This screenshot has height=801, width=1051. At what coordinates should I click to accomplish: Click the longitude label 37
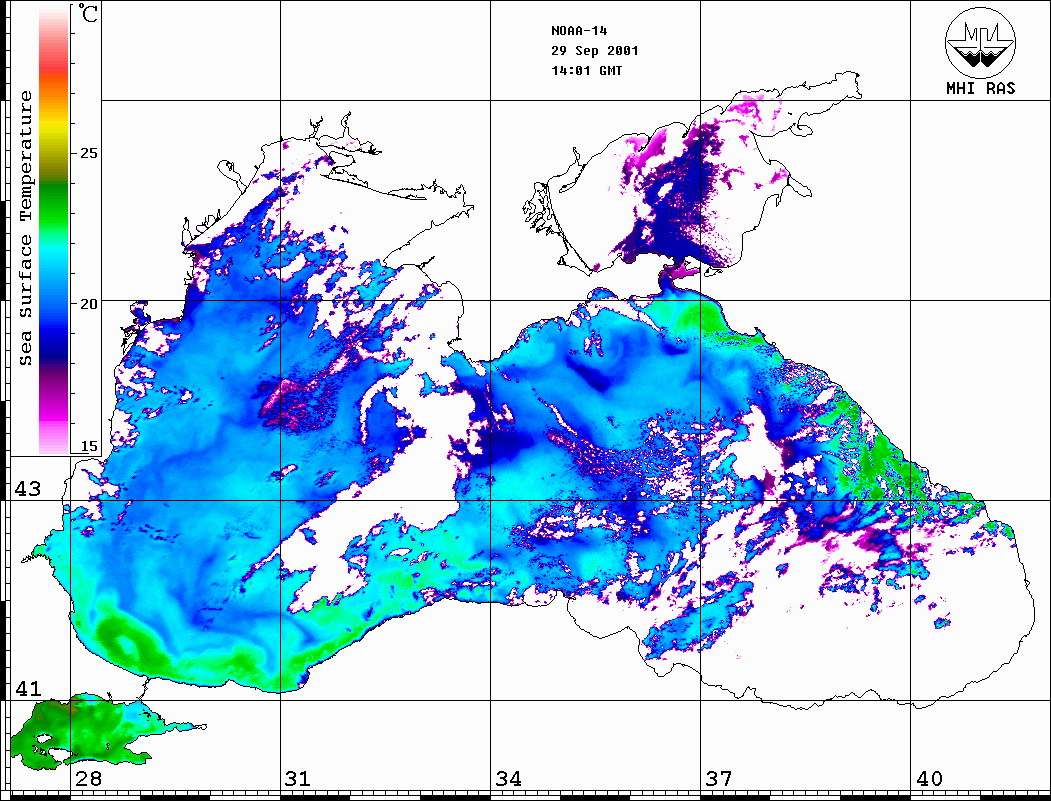click(719, 778)
